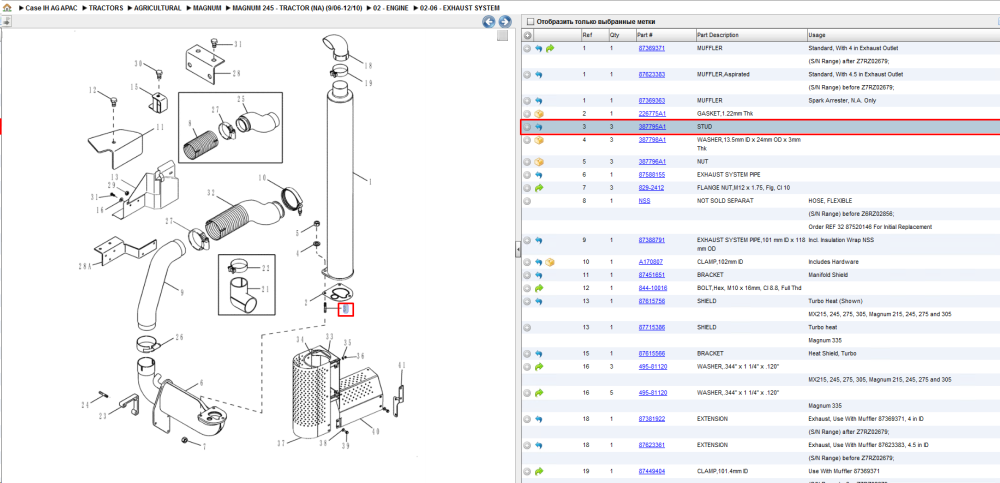The image size is (1000, 483).
Task: Open the NSS part link
Action: [x=644, y=201]
